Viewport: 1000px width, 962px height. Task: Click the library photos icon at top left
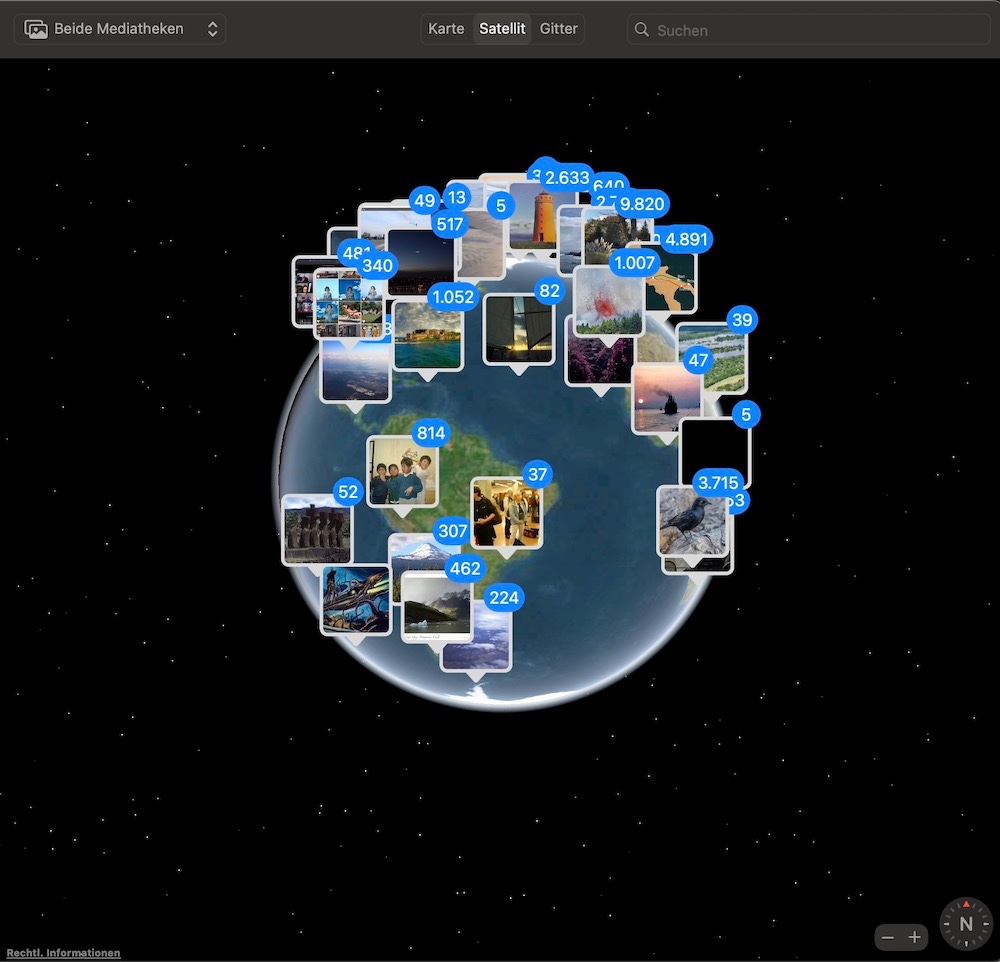tap(36, 29)
